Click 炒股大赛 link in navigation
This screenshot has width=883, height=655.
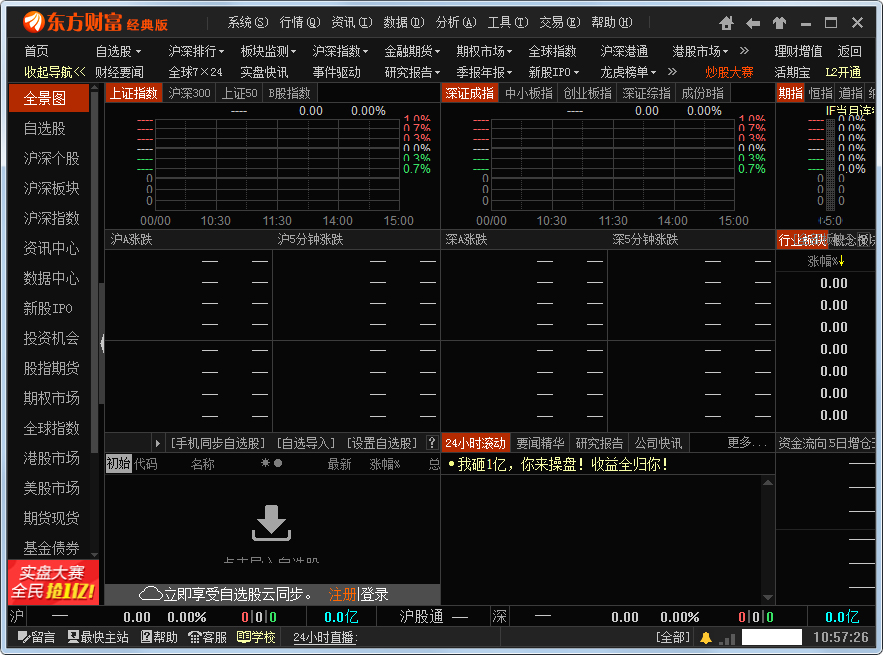click(x=729, y=72)
